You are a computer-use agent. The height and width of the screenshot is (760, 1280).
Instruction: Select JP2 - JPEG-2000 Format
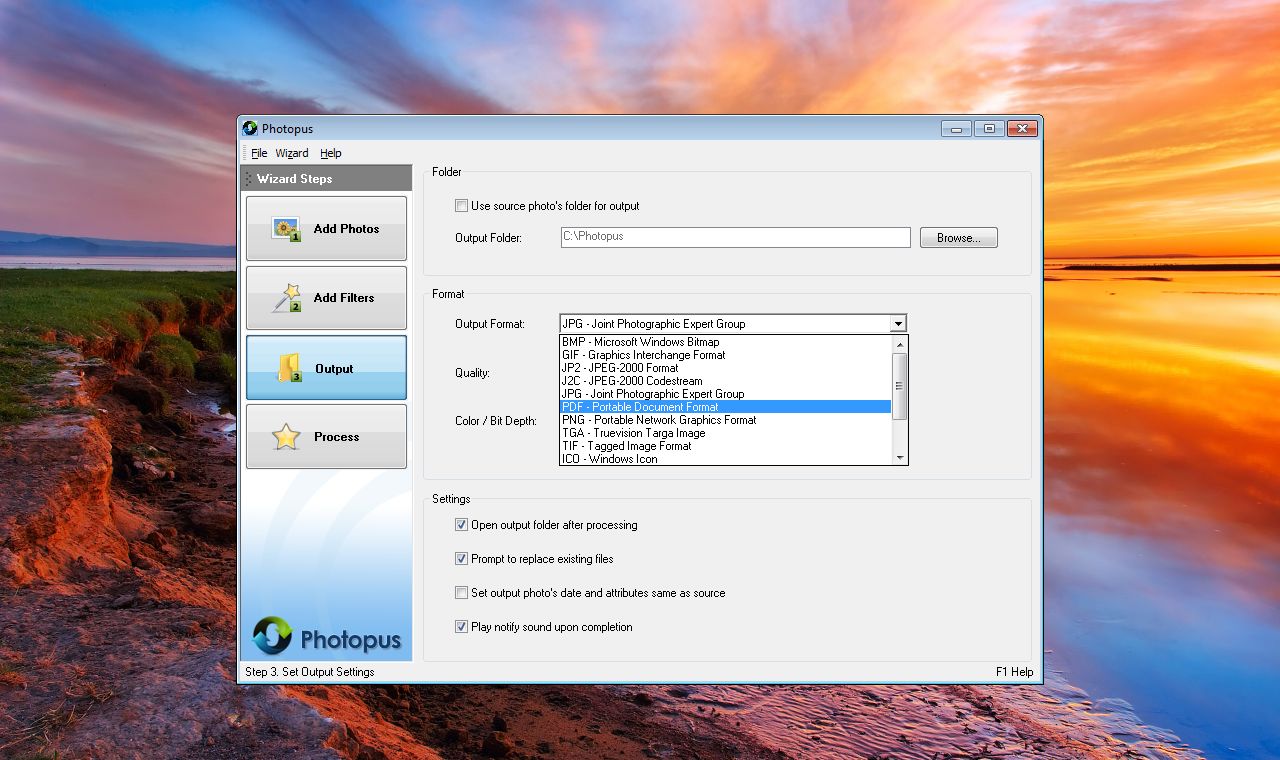[x=725, y=368]
